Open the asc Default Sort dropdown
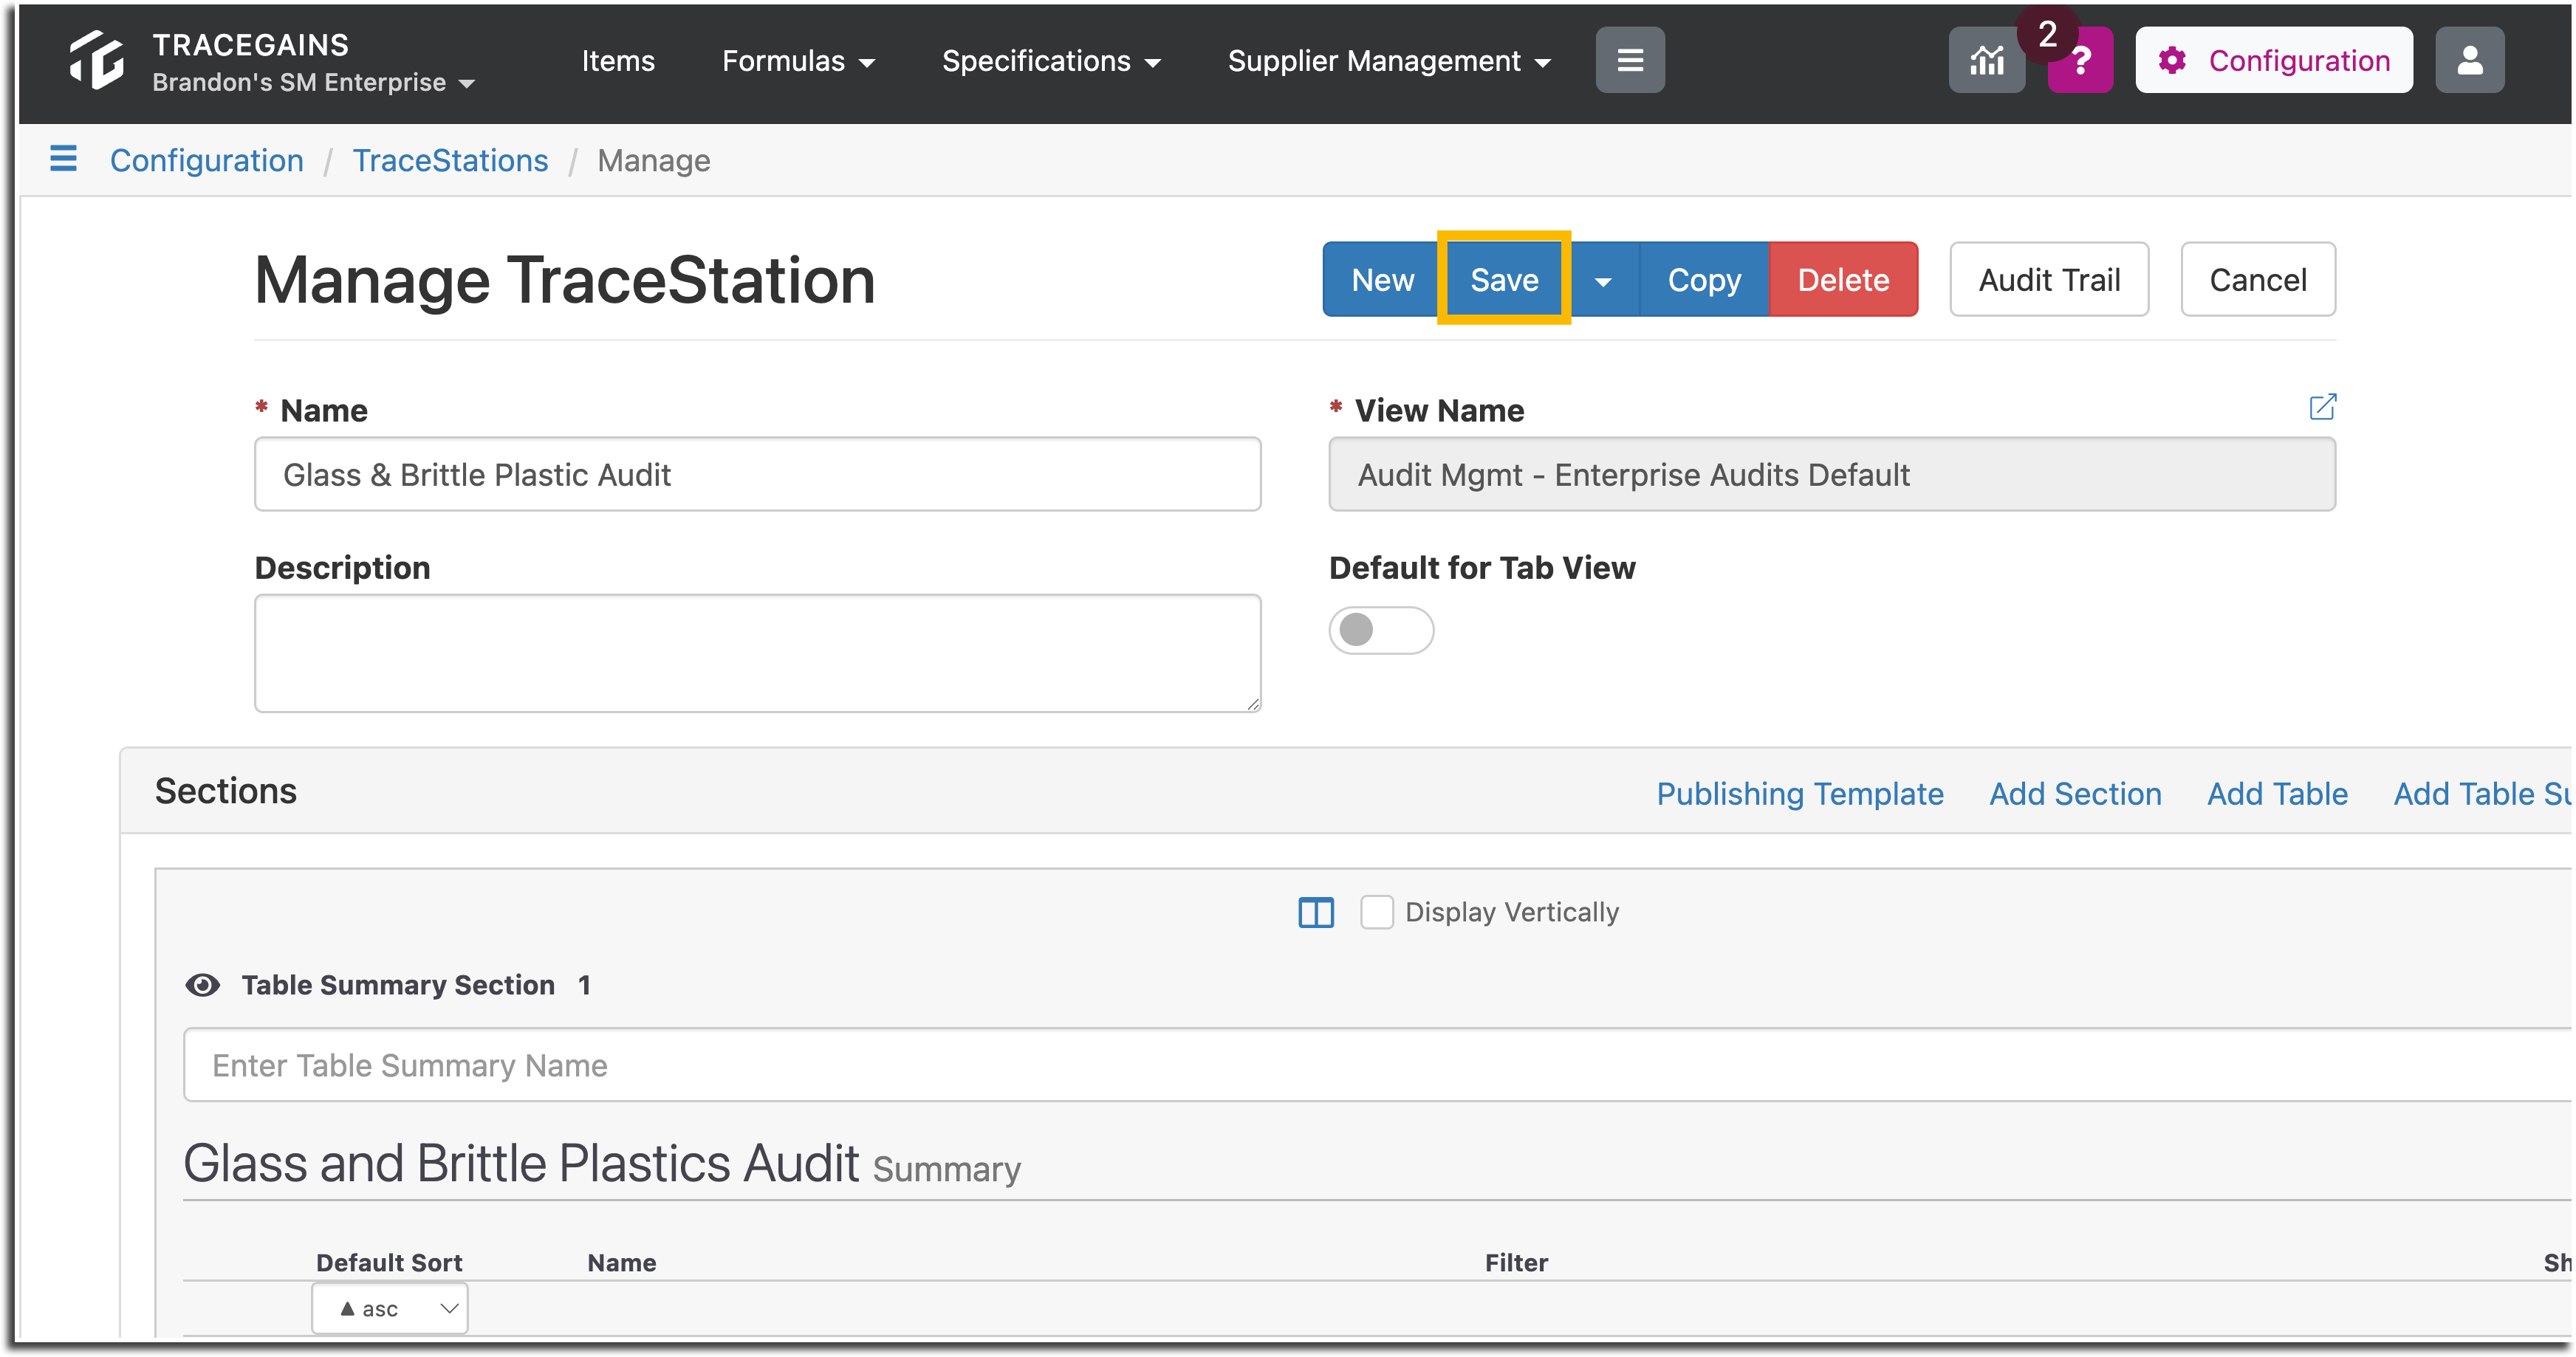2576x1357 pixels. pos(390,1308)
